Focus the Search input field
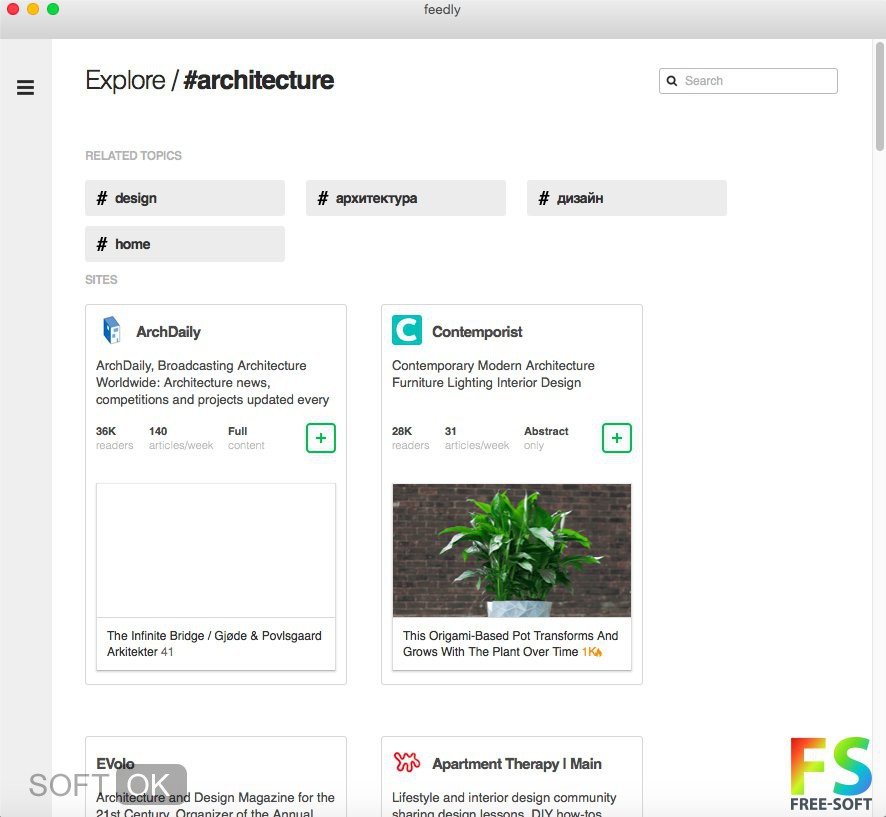Screen dimensions: 886x817 [x=748, y=81]
